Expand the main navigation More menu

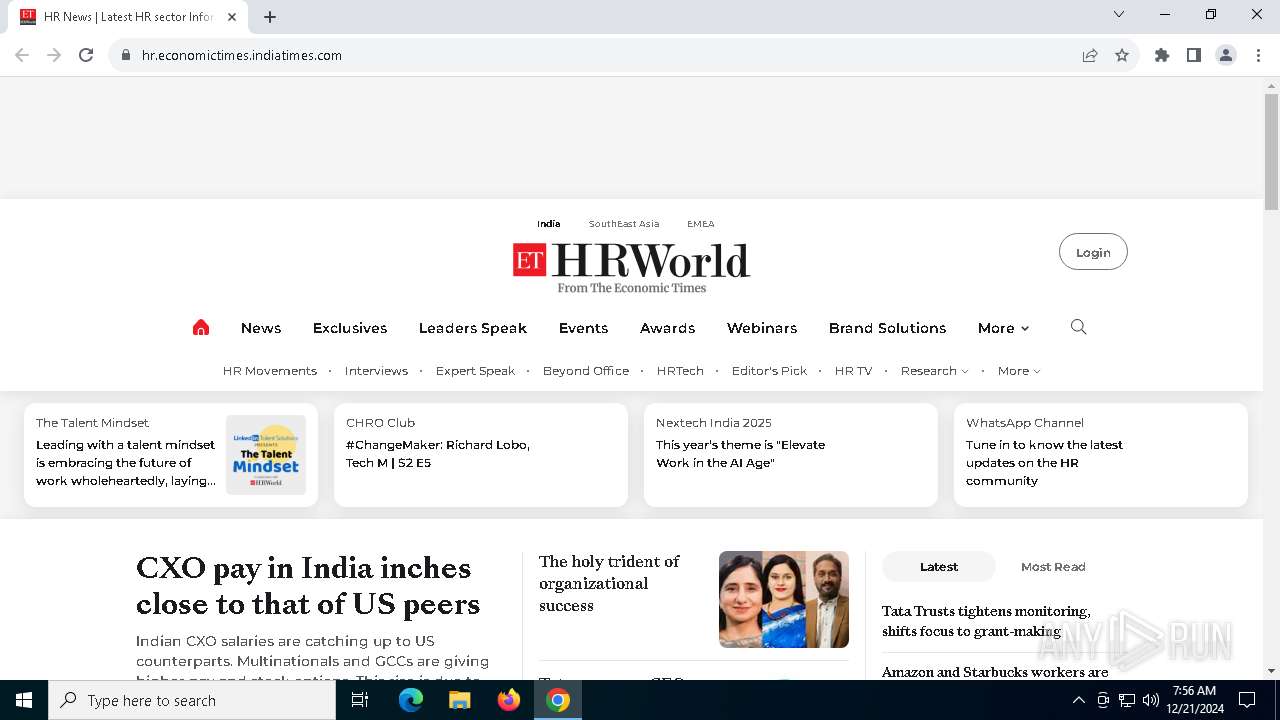coord(1003,328)
